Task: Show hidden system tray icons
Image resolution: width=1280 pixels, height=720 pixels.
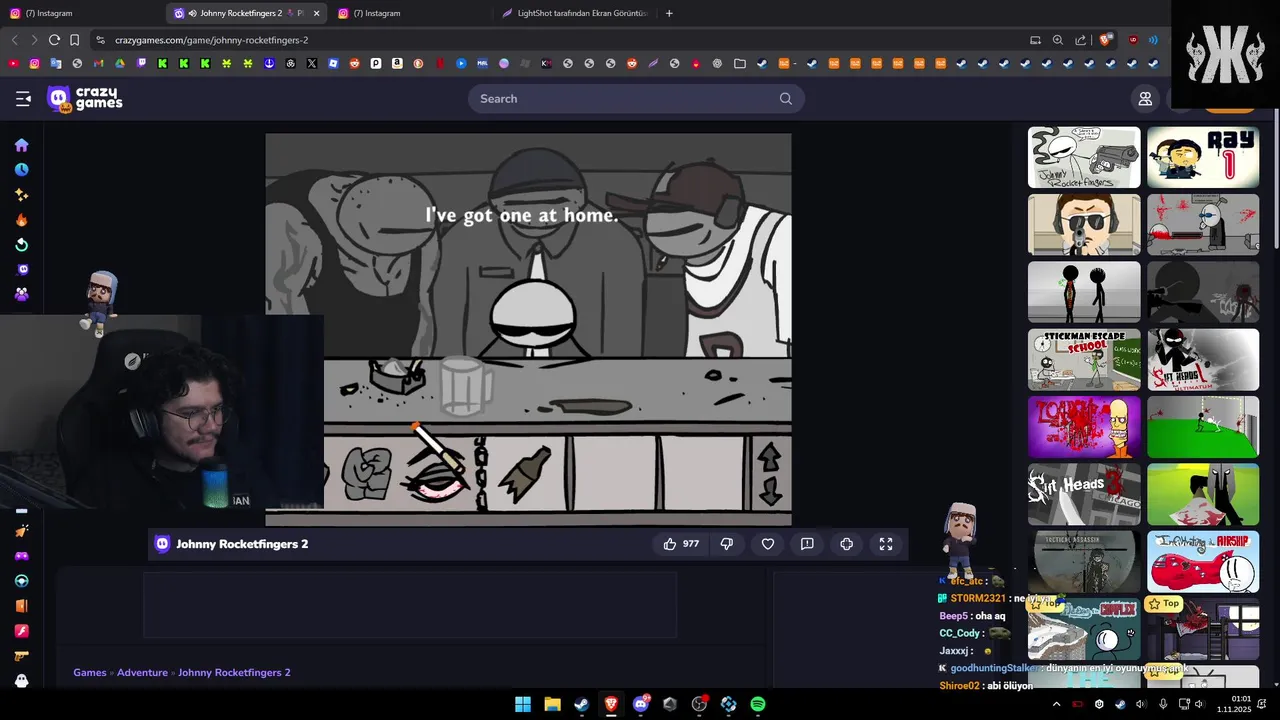Action: tap(1056, 704)
